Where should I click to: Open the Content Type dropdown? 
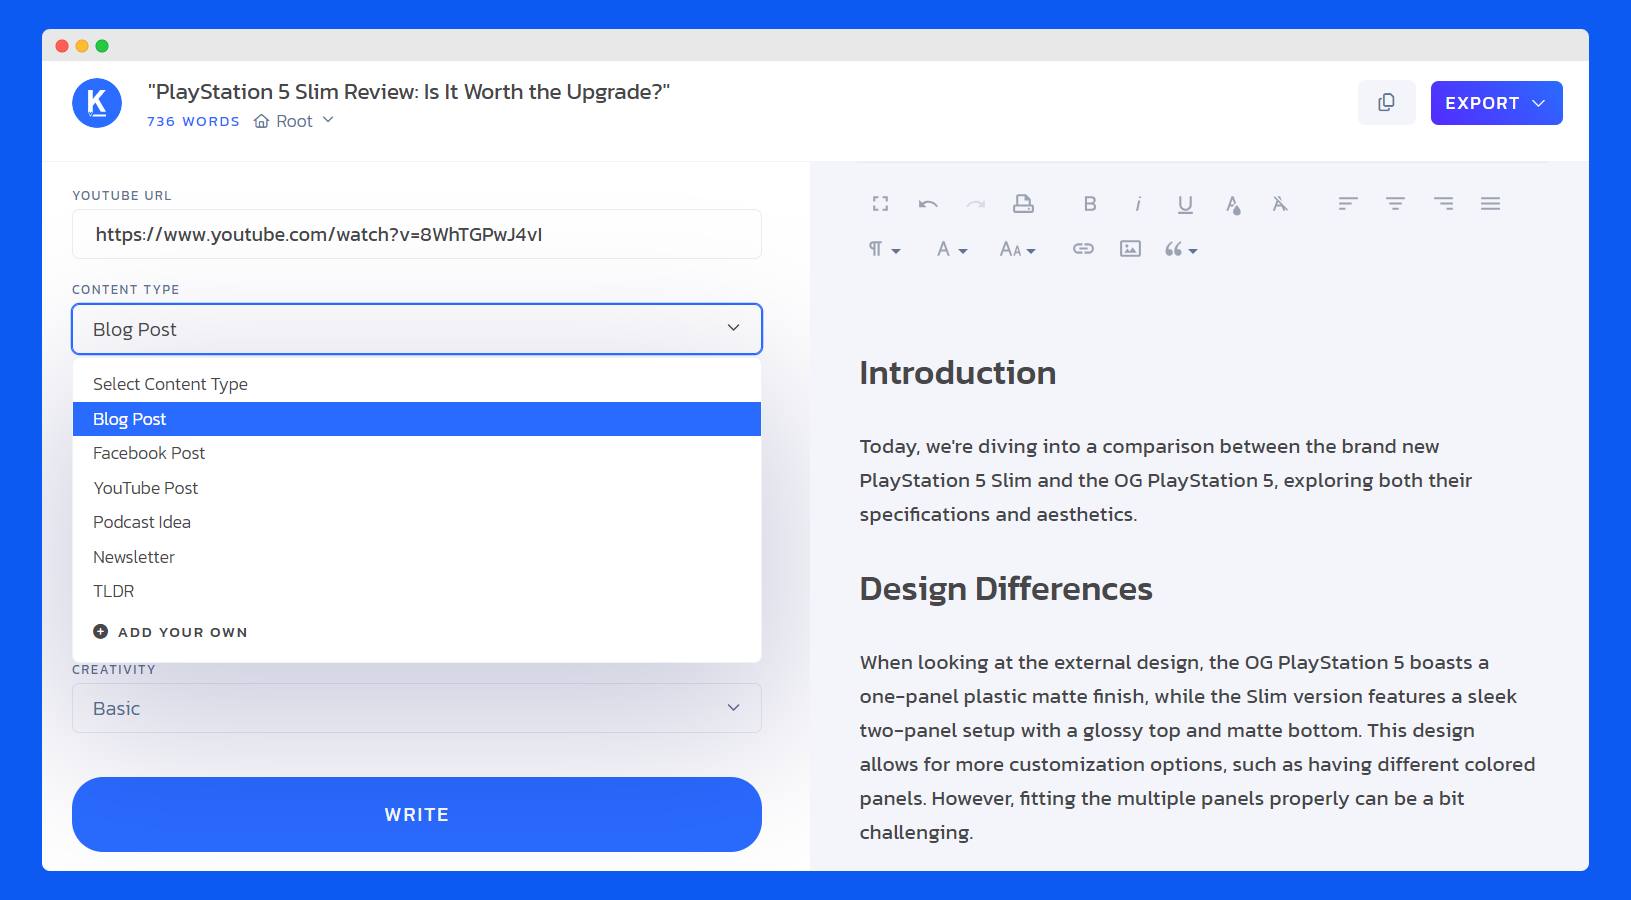click(x=416, y=328)
